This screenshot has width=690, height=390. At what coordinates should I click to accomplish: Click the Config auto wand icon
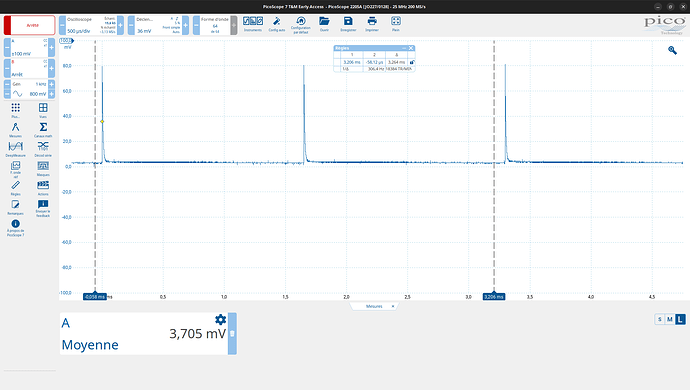[277, 24]
